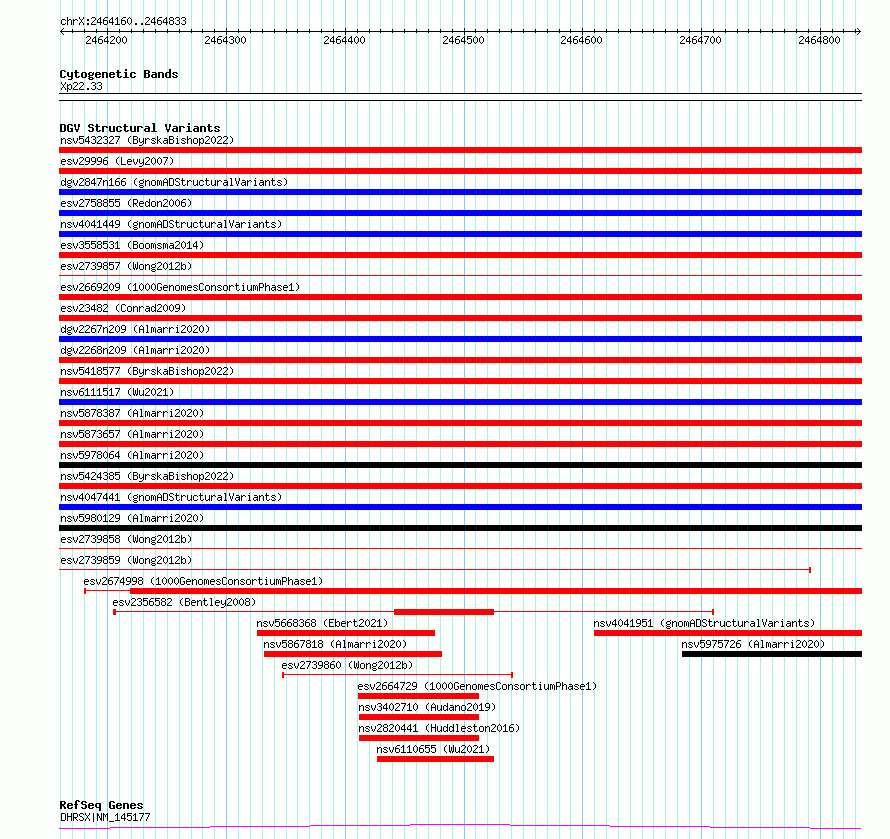
Task: Click the black bar under nsv5975726
Action: click(x=772, y=654)
